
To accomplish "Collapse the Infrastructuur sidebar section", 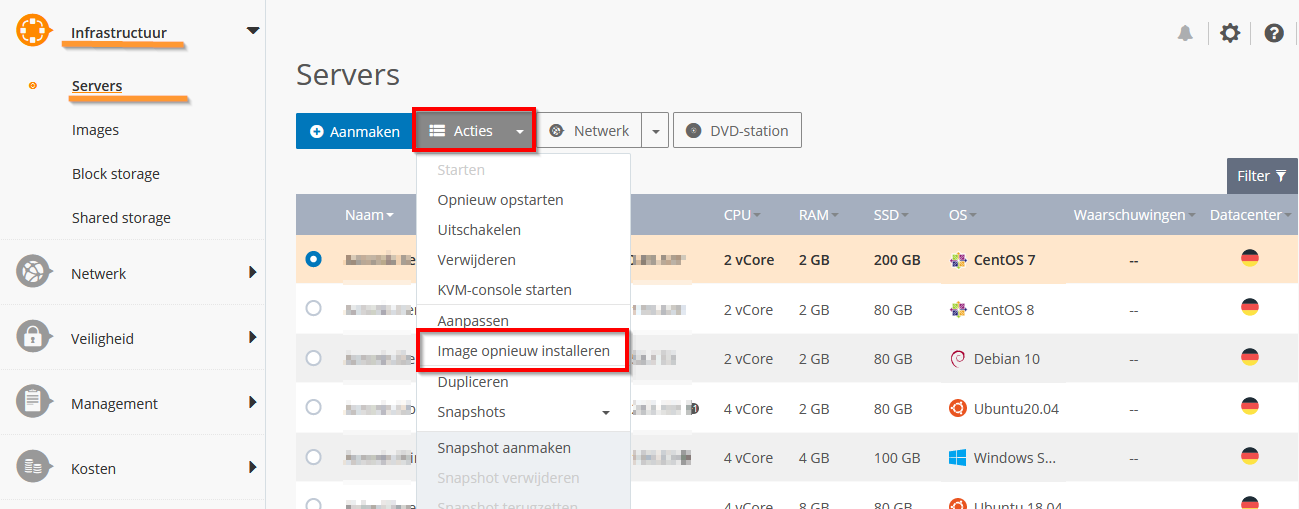I will (x=252, y=31).
